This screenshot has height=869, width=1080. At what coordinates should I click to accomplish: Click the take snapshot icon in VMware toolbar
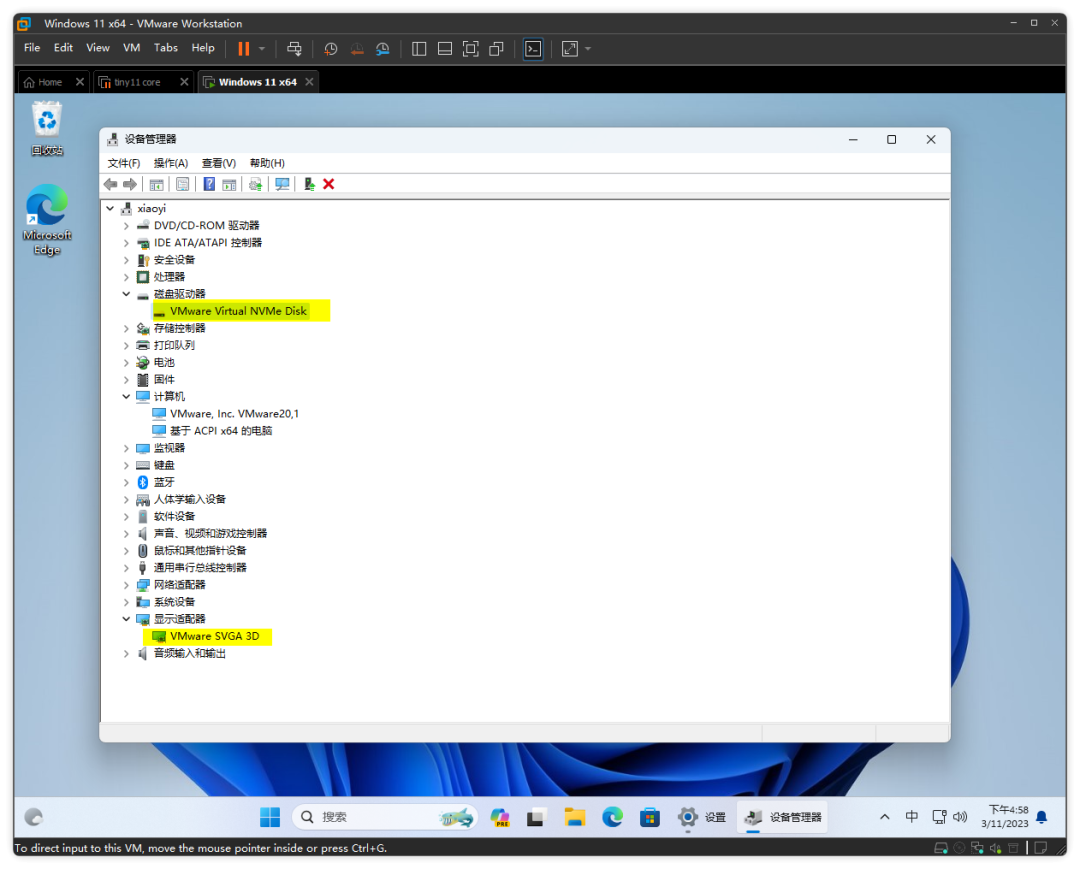331,48
